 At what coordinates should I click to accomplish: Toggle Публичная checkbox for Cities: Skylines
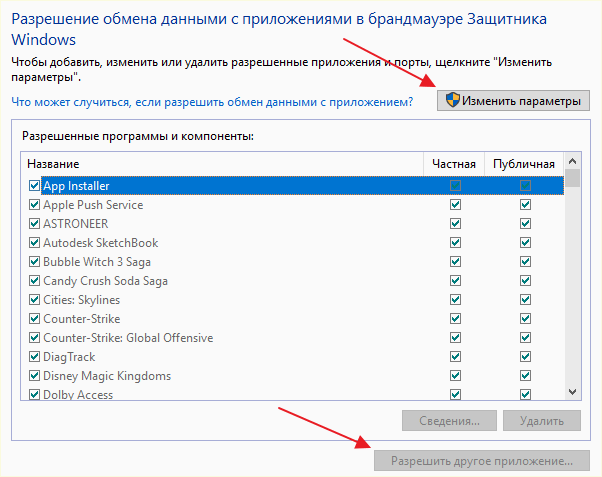[525, 300]
